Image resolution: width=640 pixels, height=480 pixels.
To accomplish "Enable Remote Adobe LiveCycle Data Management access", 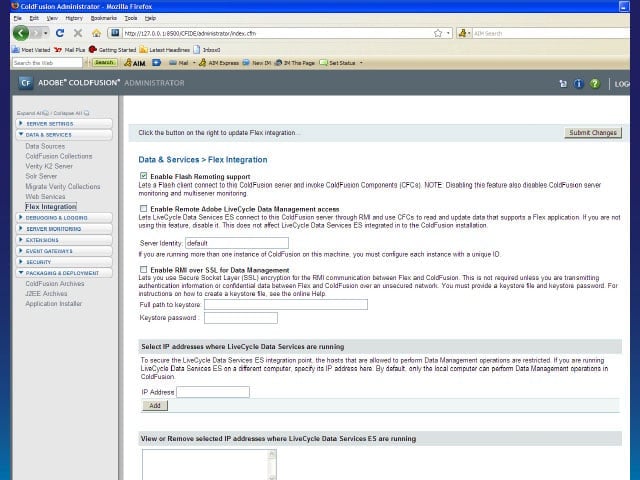I will pyautogui.click(x=143, y=209).
